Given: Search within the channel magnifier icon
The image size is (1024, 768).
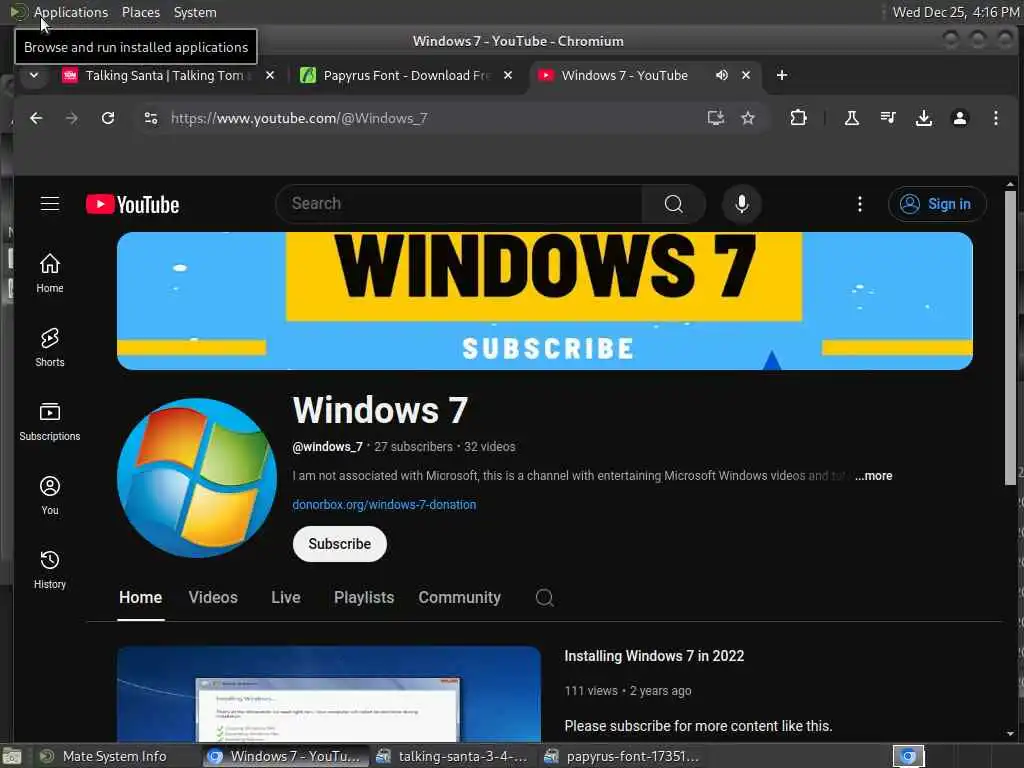Looking at the screenshot, I should coord(545,598).
